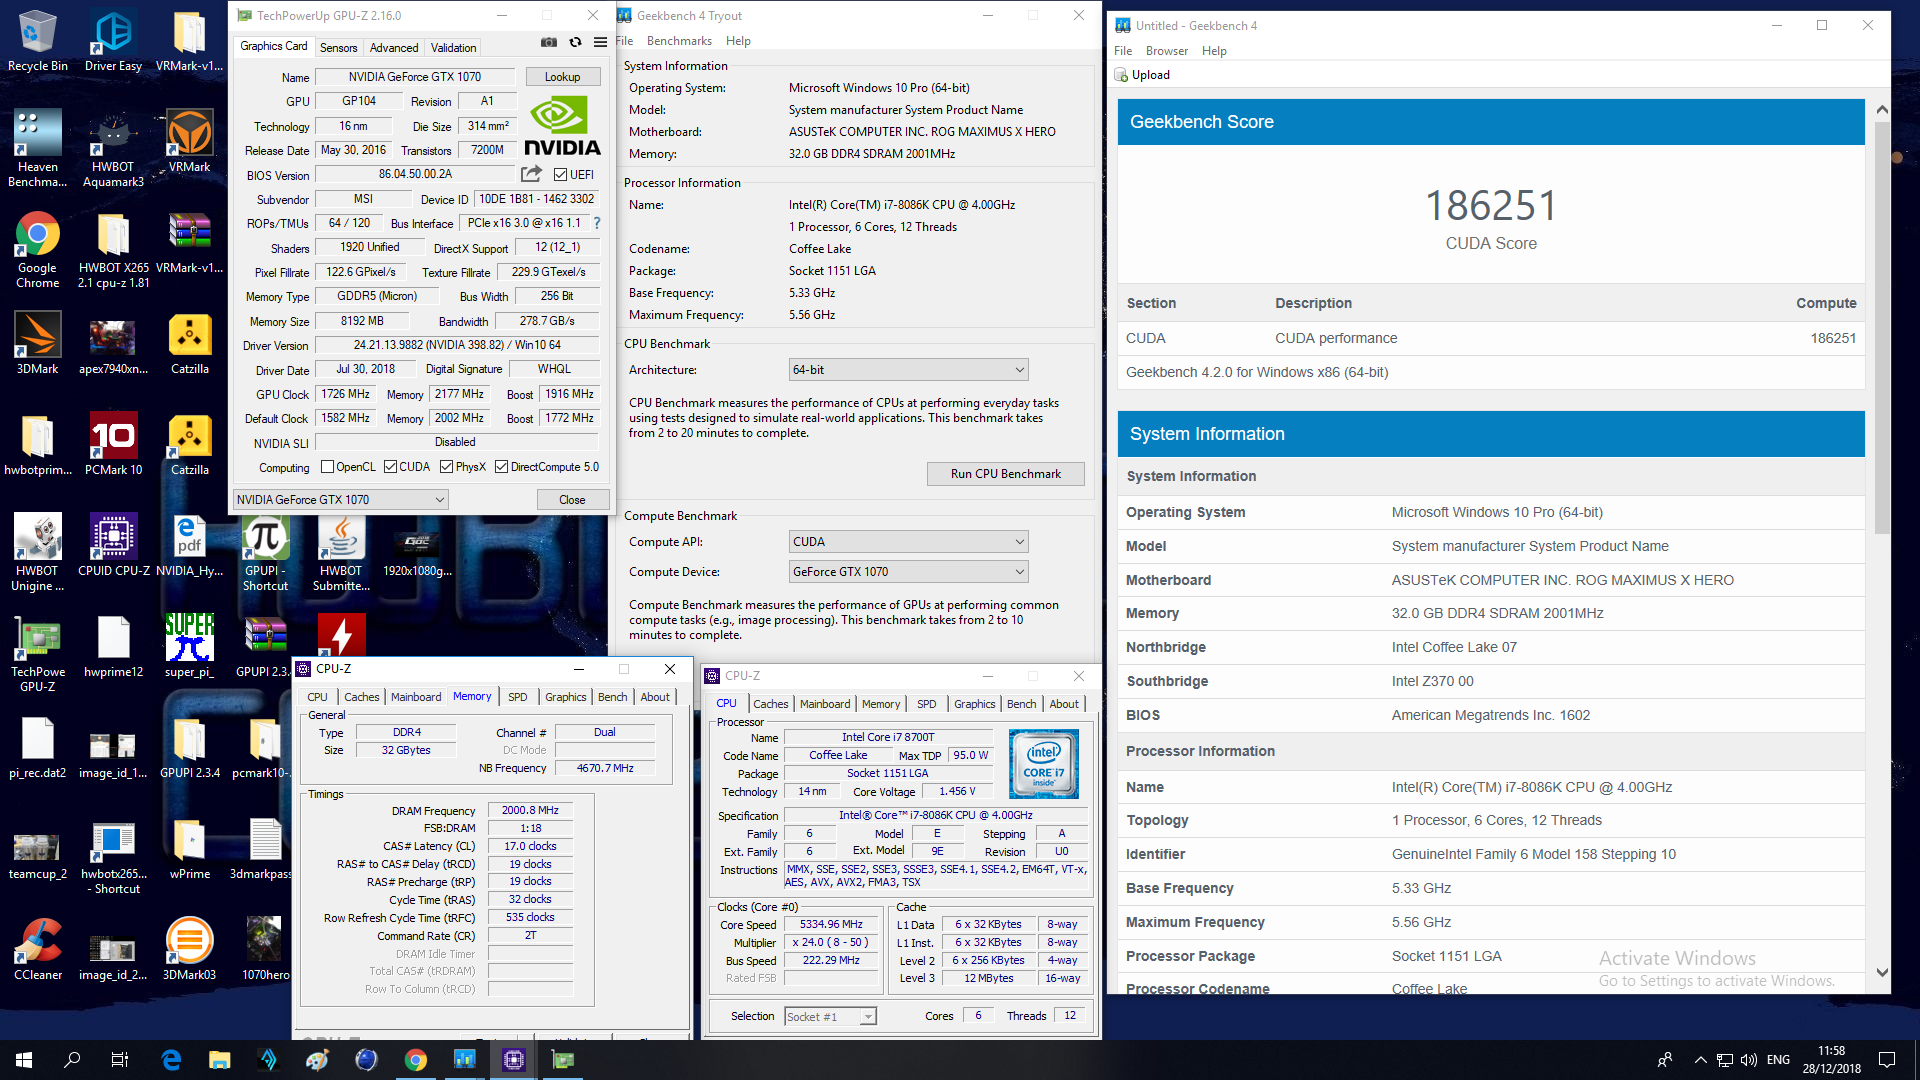The width and height of the screenshot is (1920, 1080).
Task: Open the File menu in Geekbench 4 window
Action: click(1123, 51)
